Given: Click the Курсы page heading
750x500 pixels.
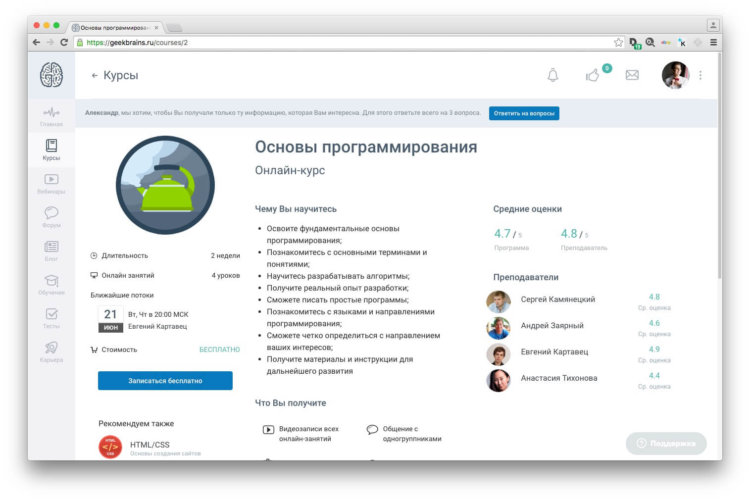Looking at the screenshot, I should coord(121,76).
